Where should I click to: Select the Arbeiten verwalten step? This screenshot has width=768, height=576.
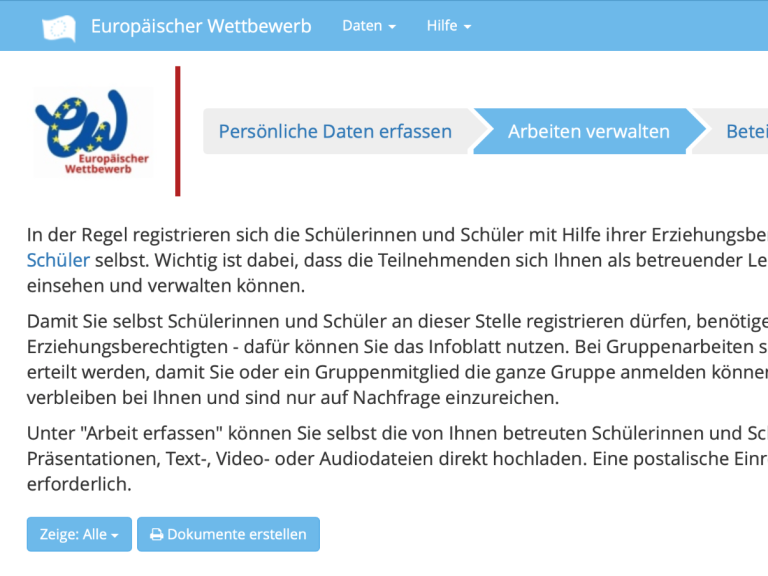click(x=588, y=131)
